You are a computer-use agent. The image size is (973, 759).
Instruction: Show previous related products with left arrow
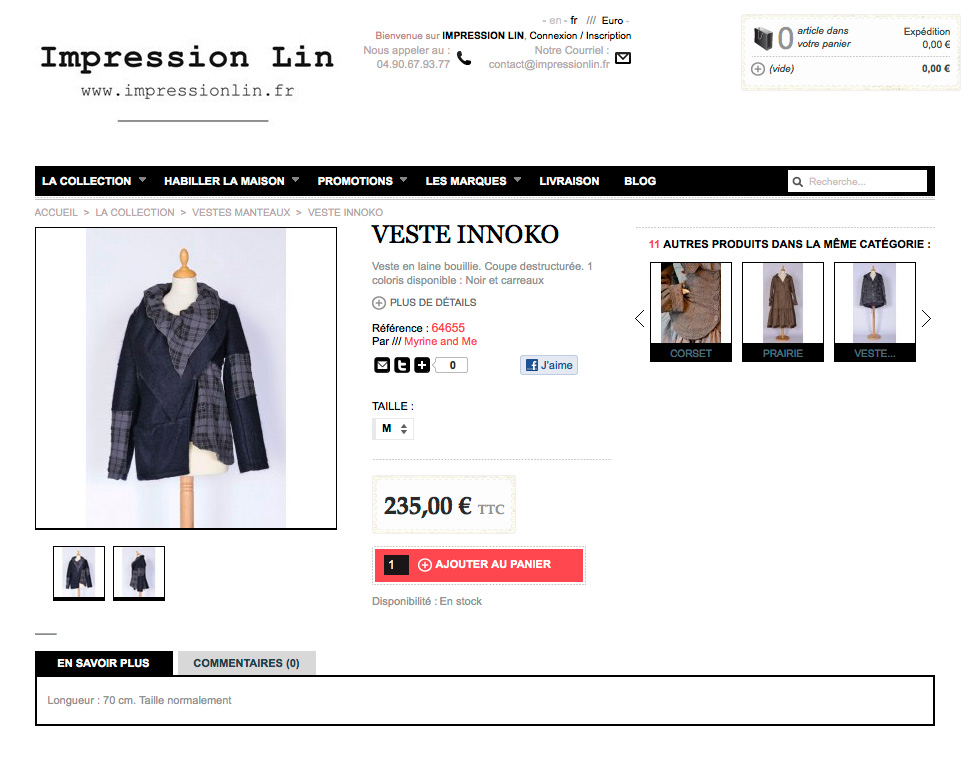(x=640, y=318)
